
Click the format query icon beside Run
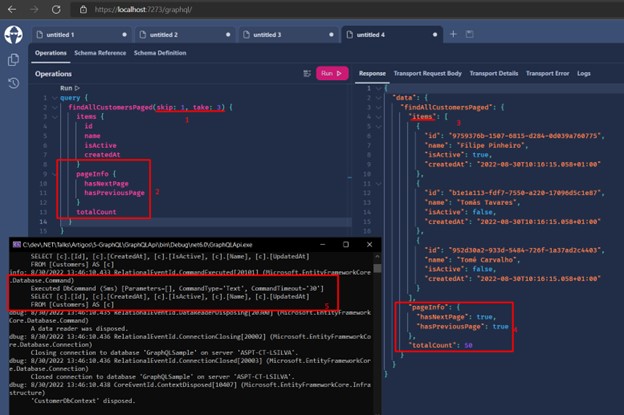(x=306, y=73)
